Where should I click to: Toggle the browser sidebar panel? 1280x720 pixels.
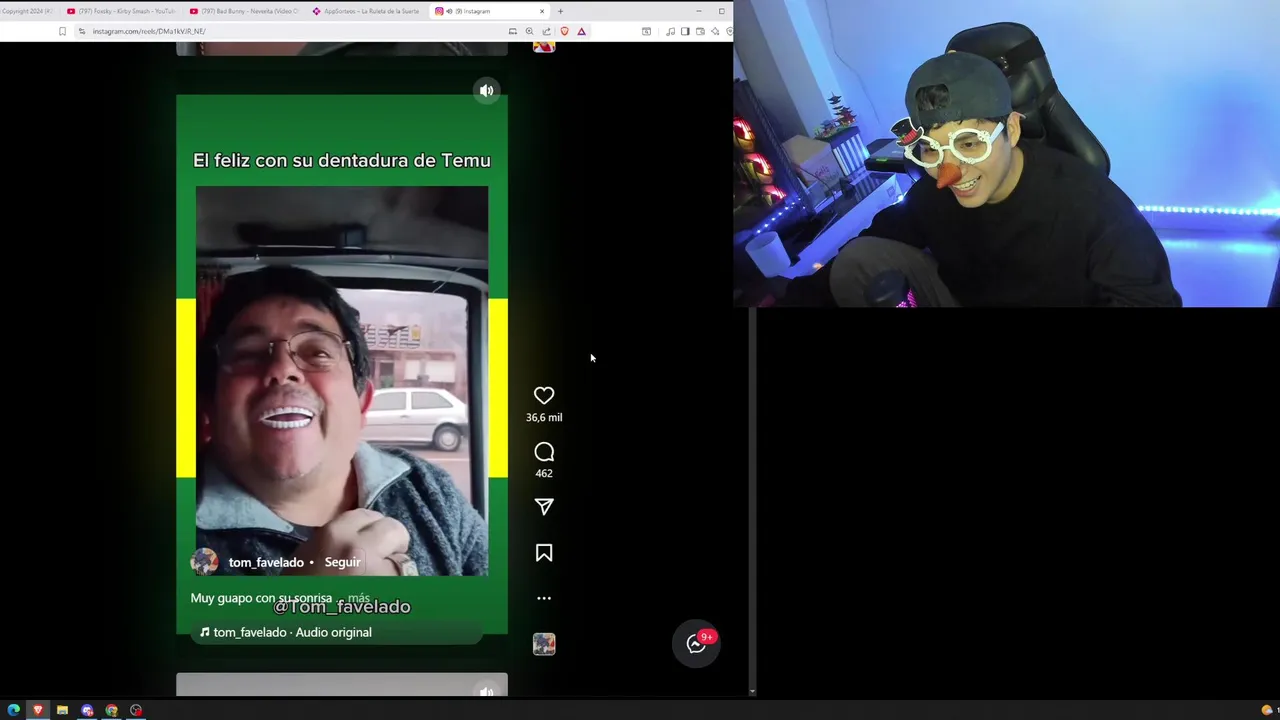(x=685, y=31)
